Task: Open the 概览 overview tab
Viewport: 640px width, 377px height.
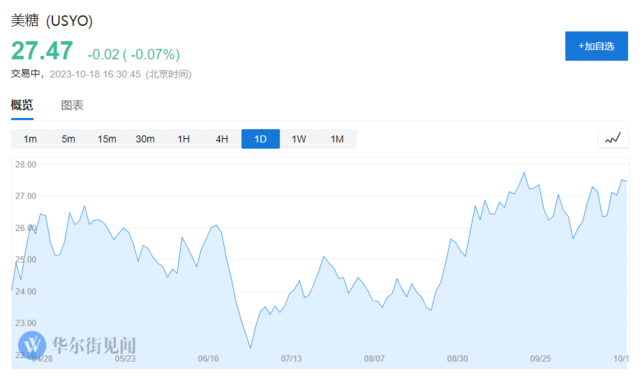Action: (x=22, y=105)
